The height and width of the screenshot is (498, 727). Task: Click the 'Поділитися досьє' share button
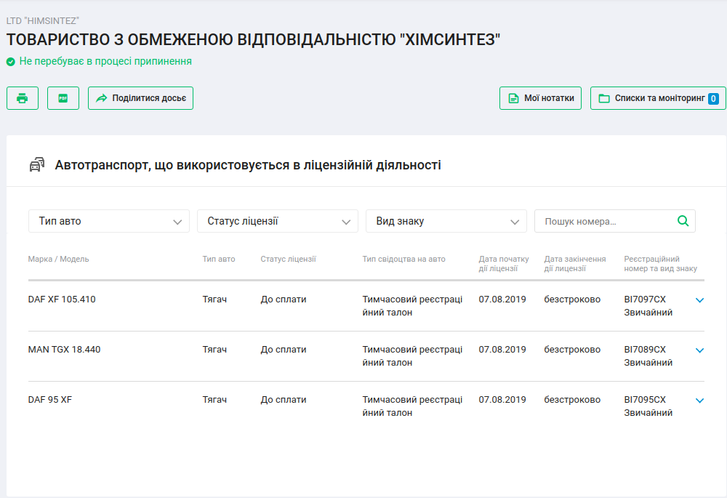point(140,98)
